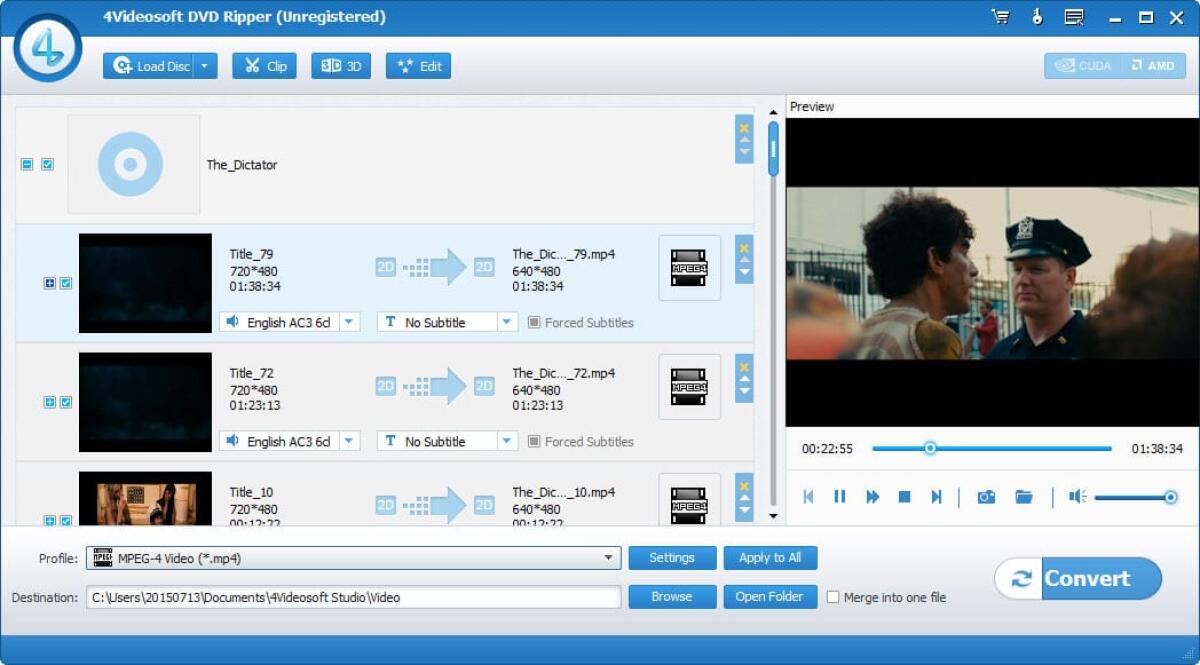Pause the preview playback
Image resolution: width=1200 pixels, height=665 pixels.
tap(839, 496)
